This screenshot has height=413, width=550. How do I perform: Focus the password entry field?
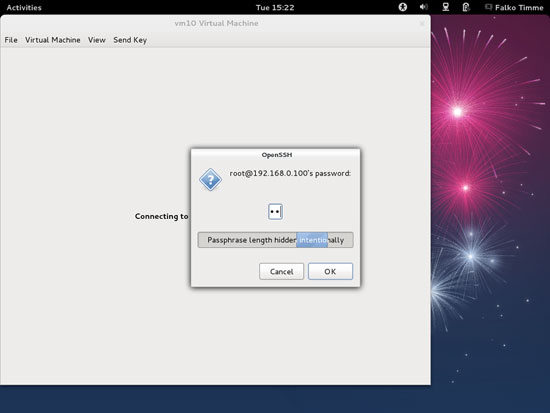click(x=275, y=212)
